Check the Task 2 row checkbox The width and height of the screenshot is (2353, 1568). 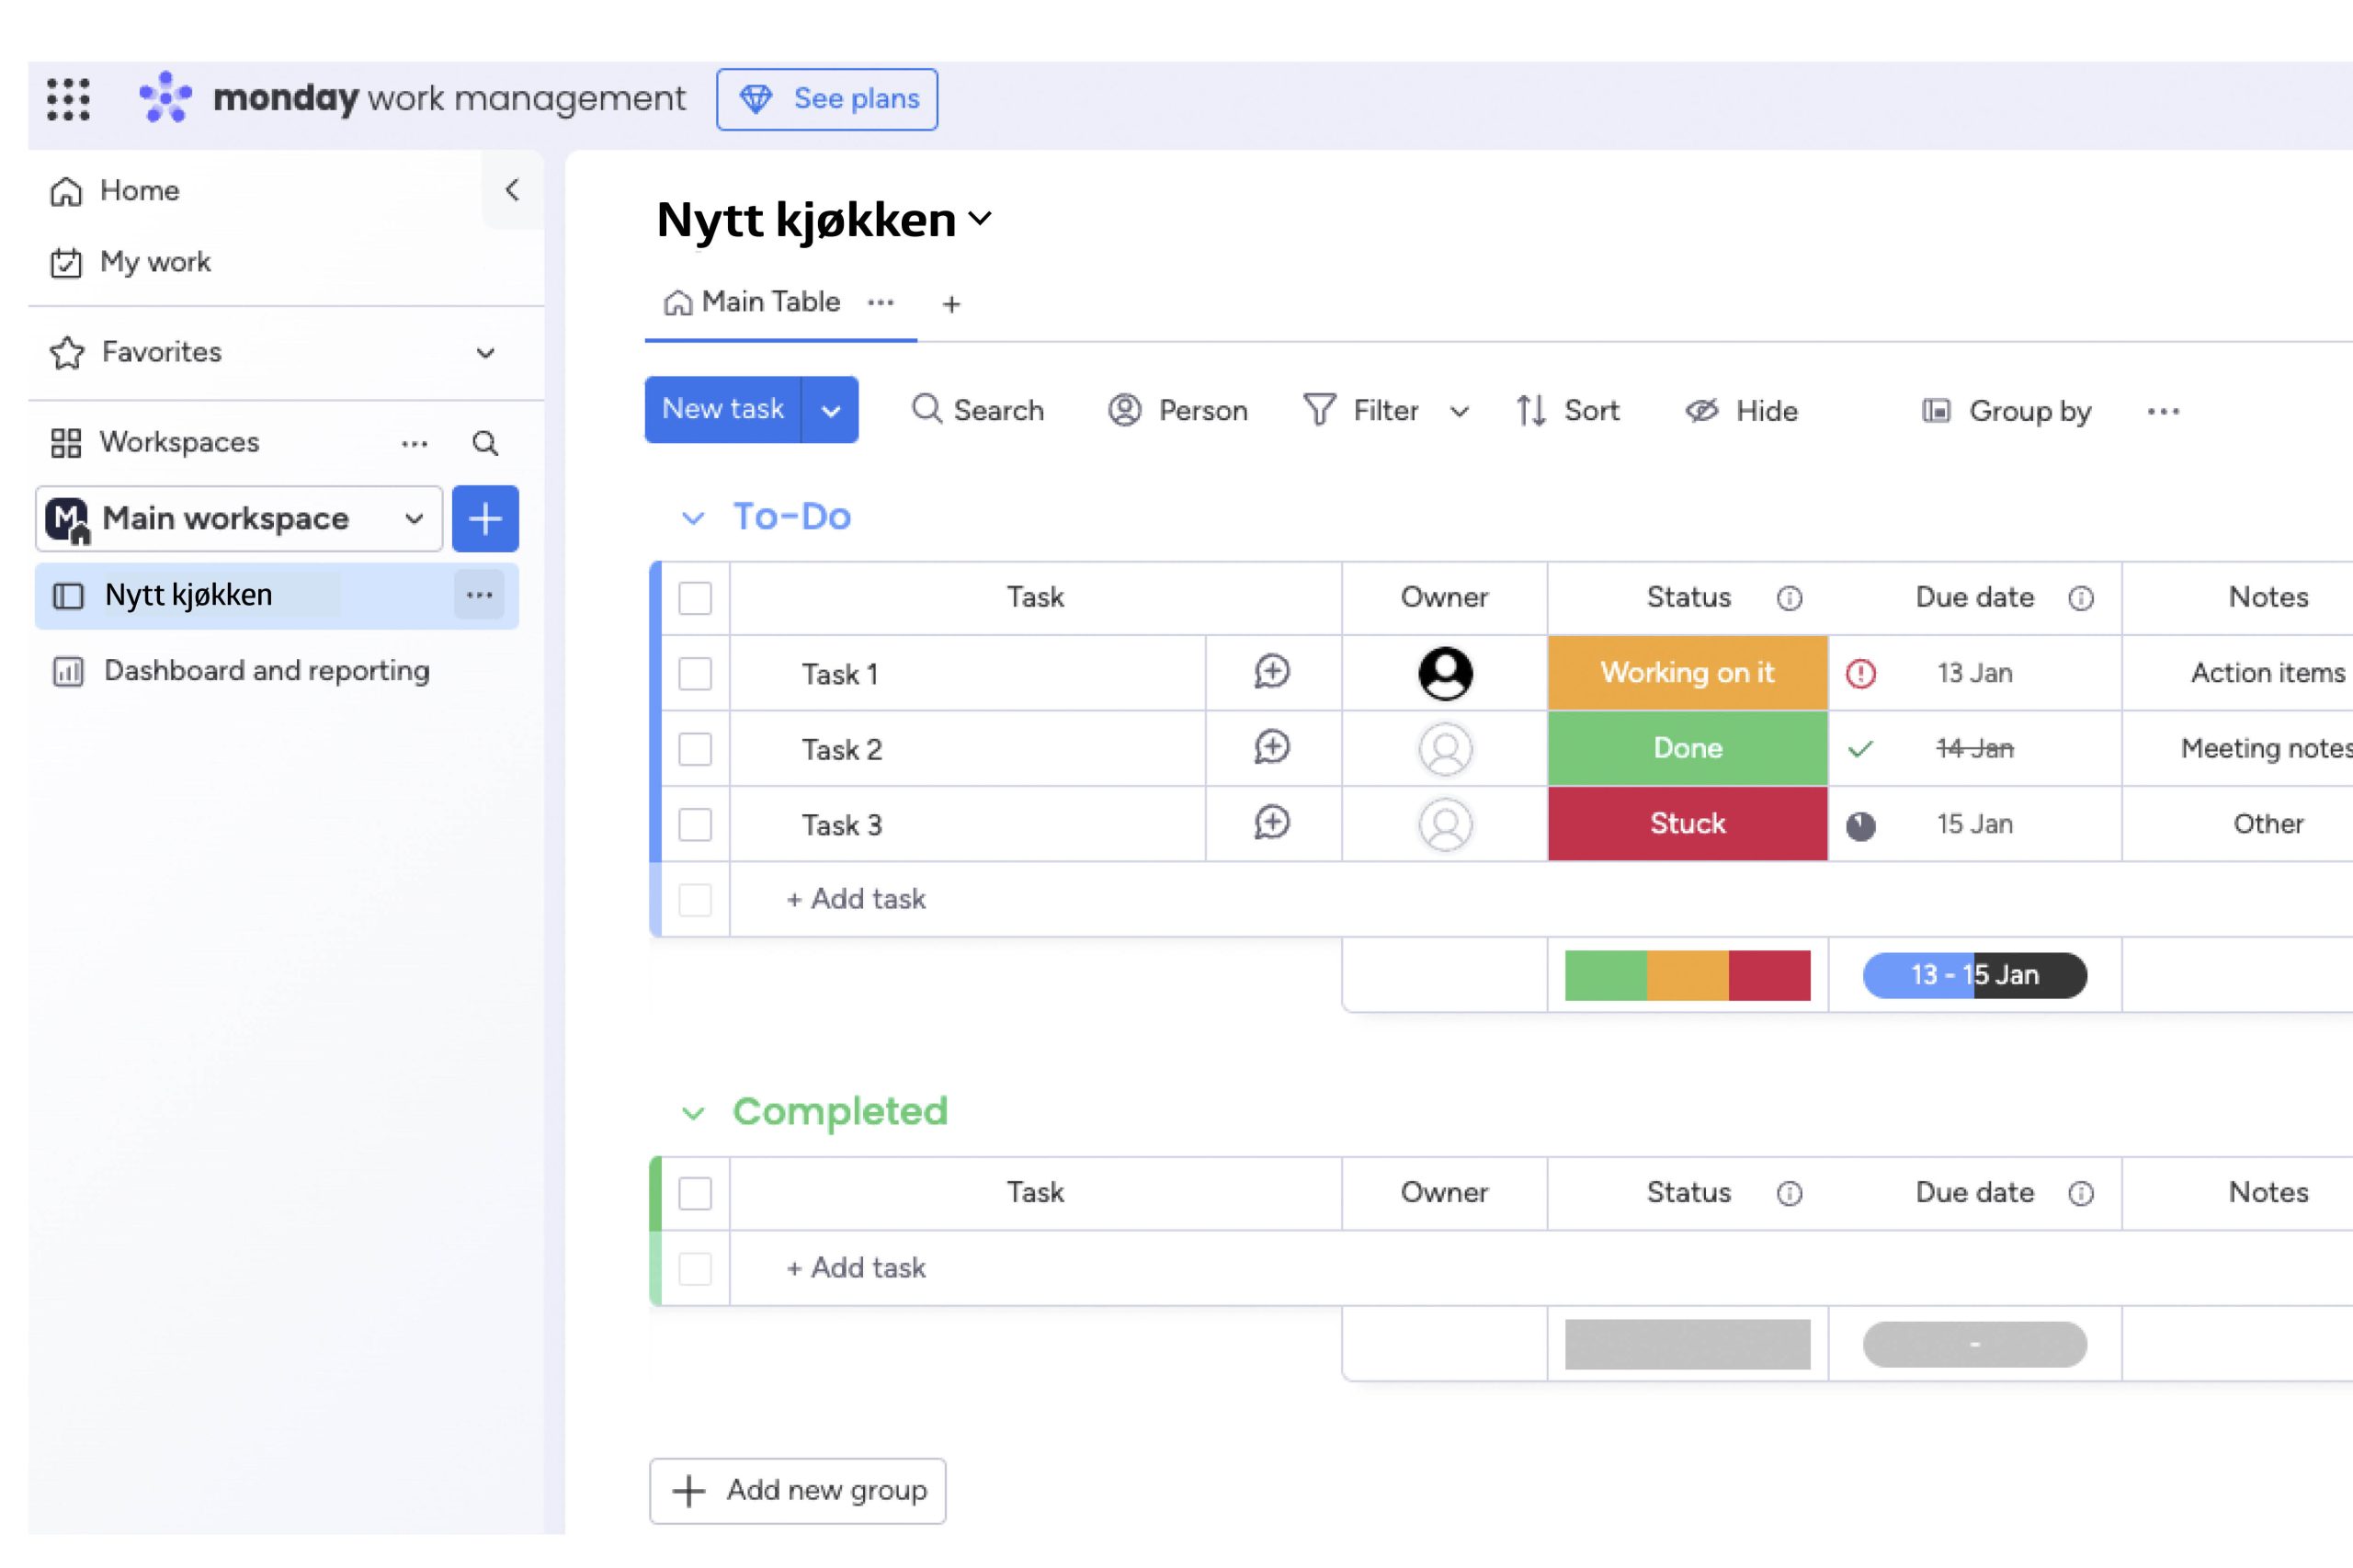[x=695, y=749]
